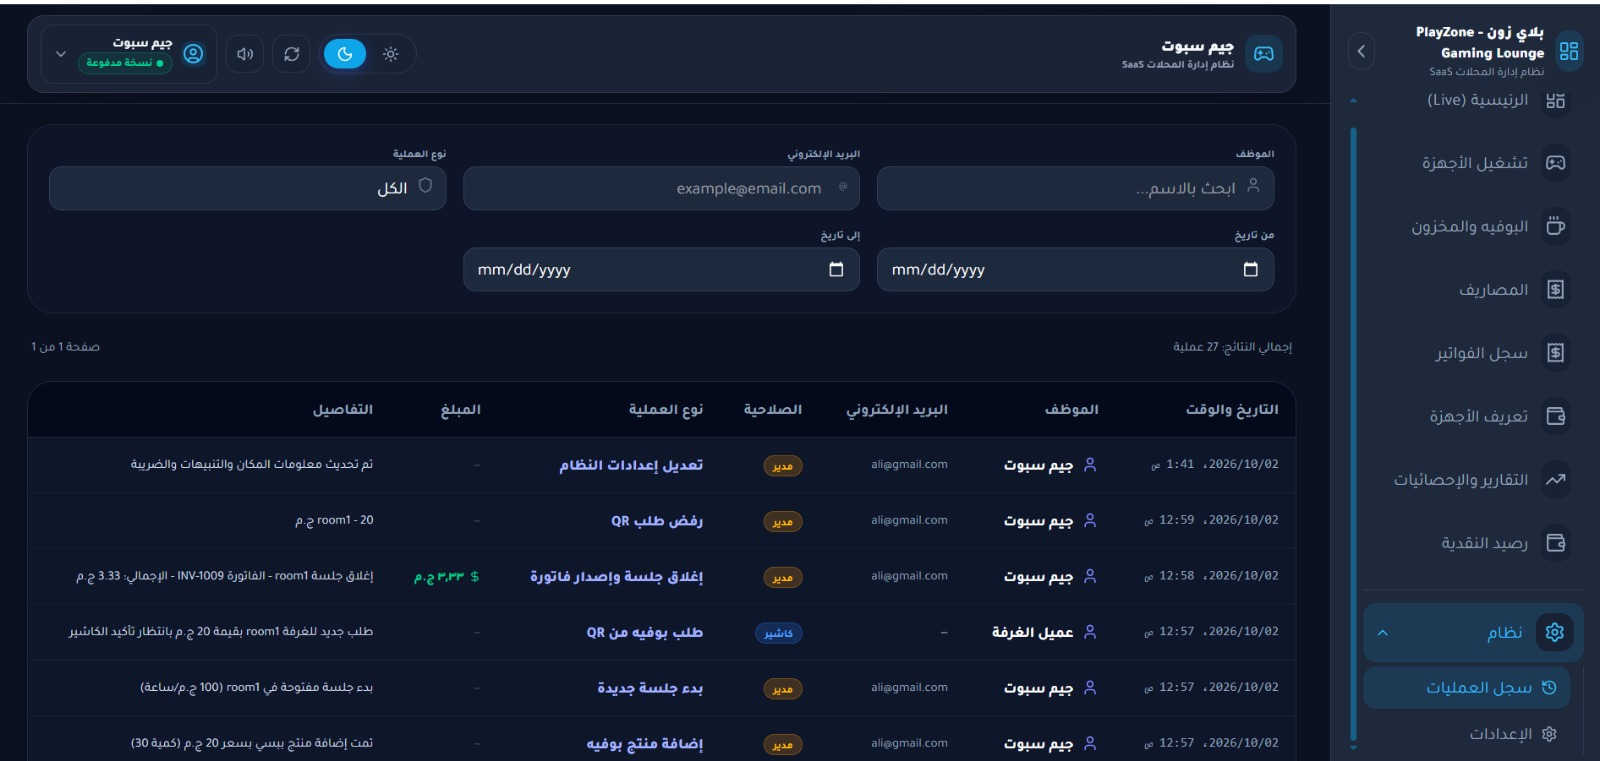The height and width of the screenshot is (761, 1600).
Task: Click the من تاريخ date input field
Action: pyautogui.click(x=1075, y=269)
